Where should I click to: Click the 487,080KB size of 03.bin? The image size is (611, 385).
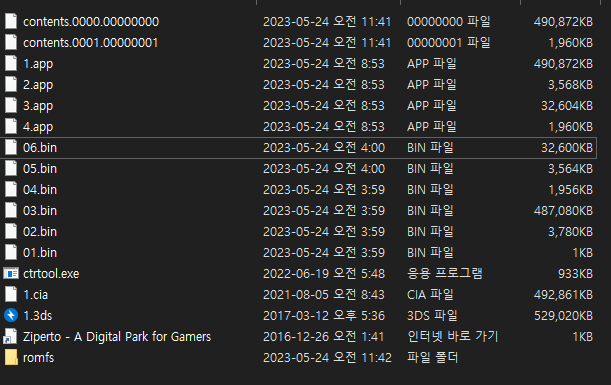[563, 211]
